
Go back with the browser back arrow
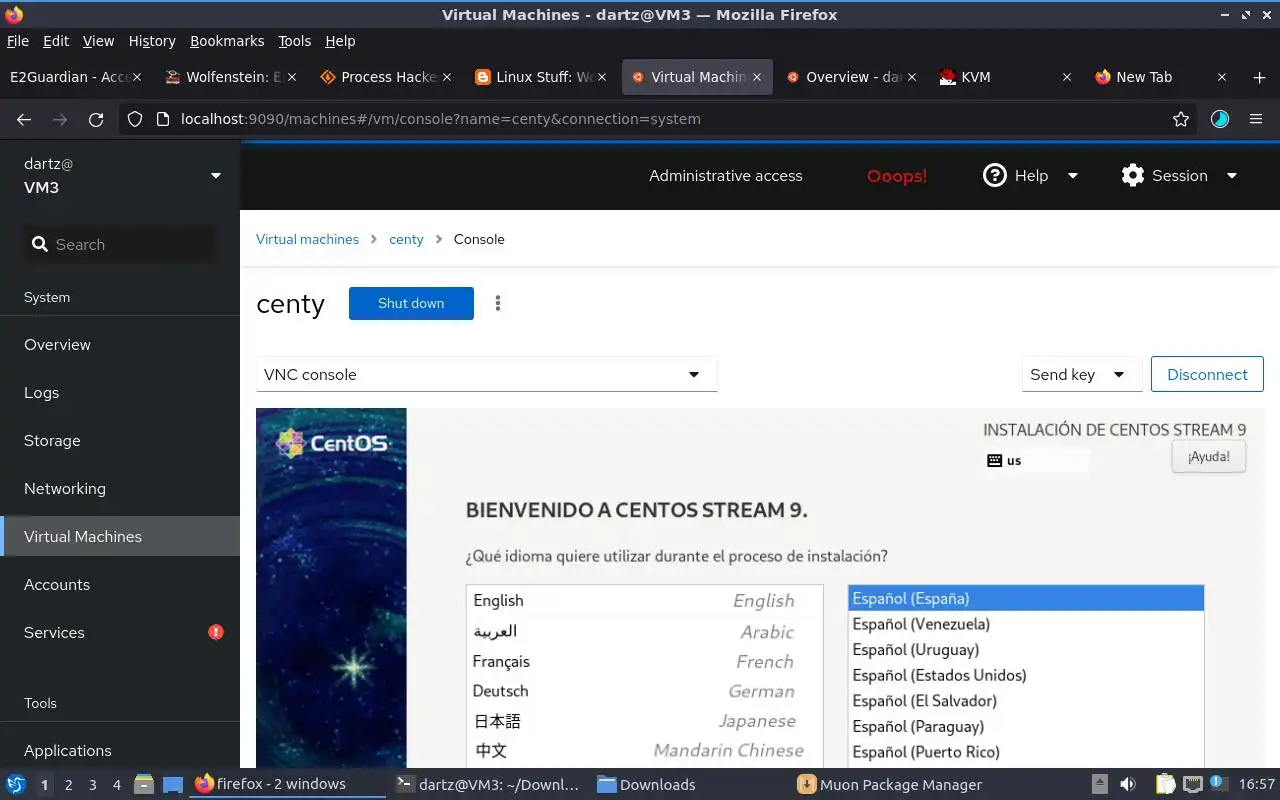pos(24,119)
